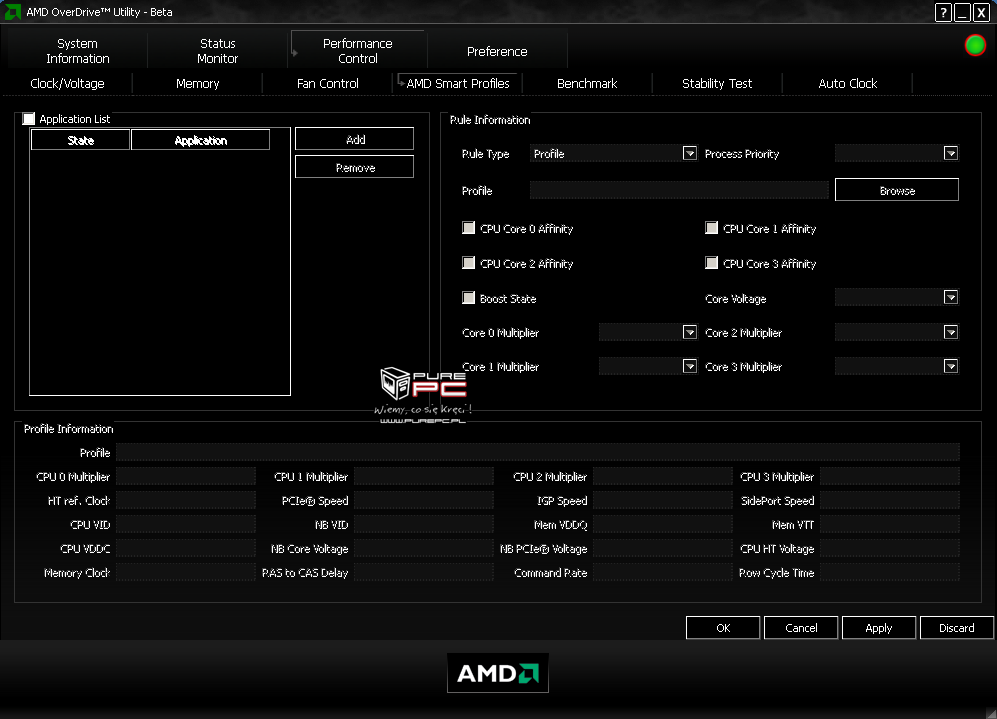Click the Row Cycle Time field

(x=890, y=573)
